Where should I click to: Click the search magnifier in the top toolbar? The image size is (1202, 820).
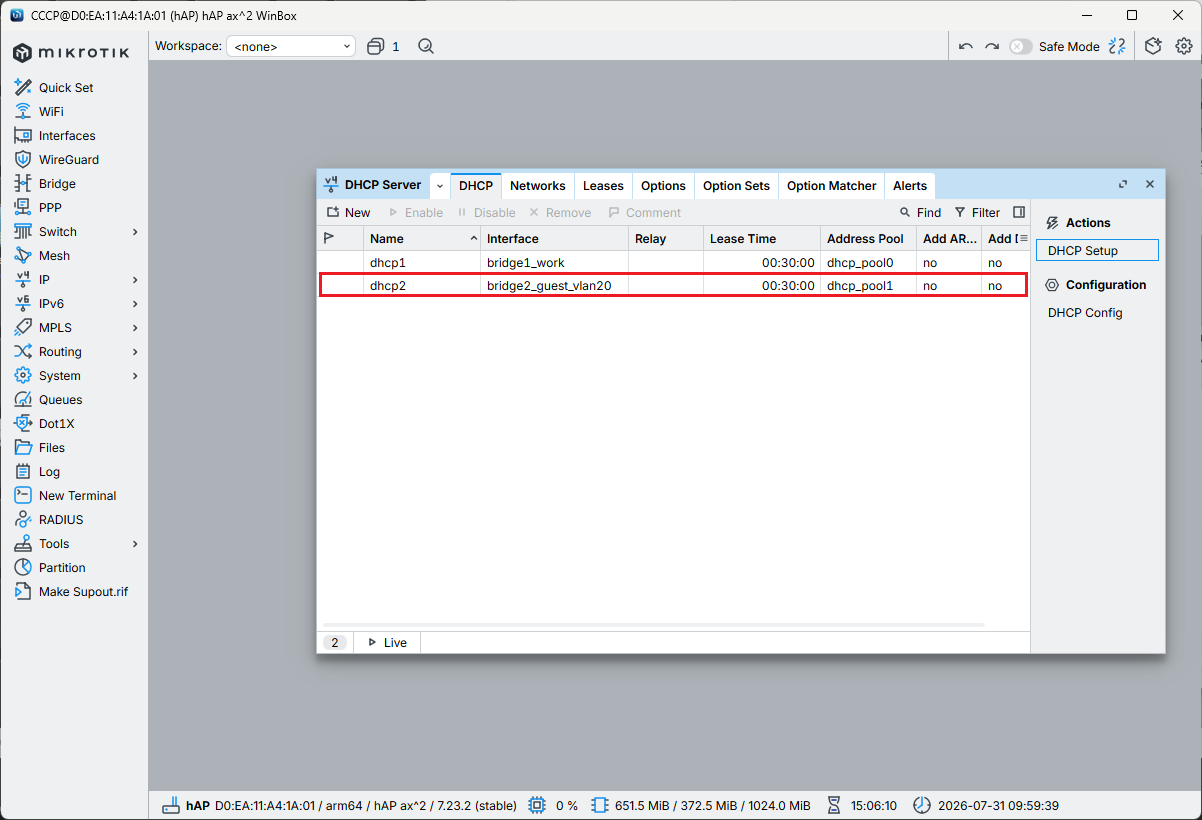[426, 46]
